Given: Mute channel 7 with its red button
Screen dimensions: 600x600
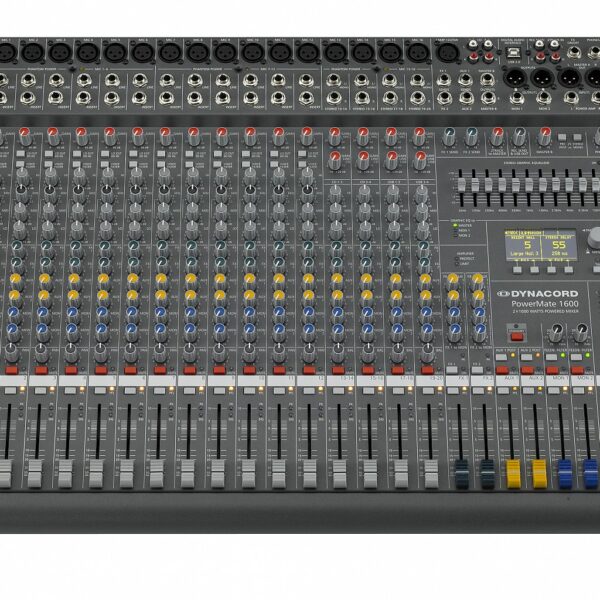Looking at the screenshot, I should (x=160, y=370).
